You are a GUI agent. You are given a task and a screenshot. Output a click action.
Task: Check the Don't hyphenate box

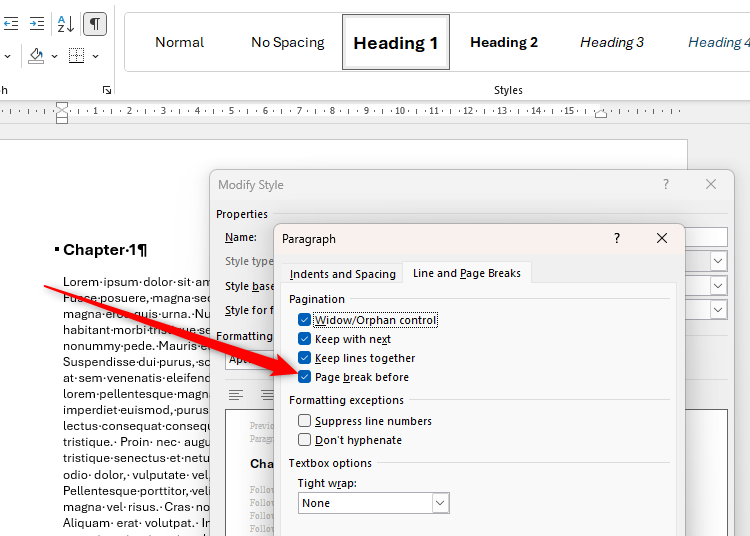click(305, 440)
